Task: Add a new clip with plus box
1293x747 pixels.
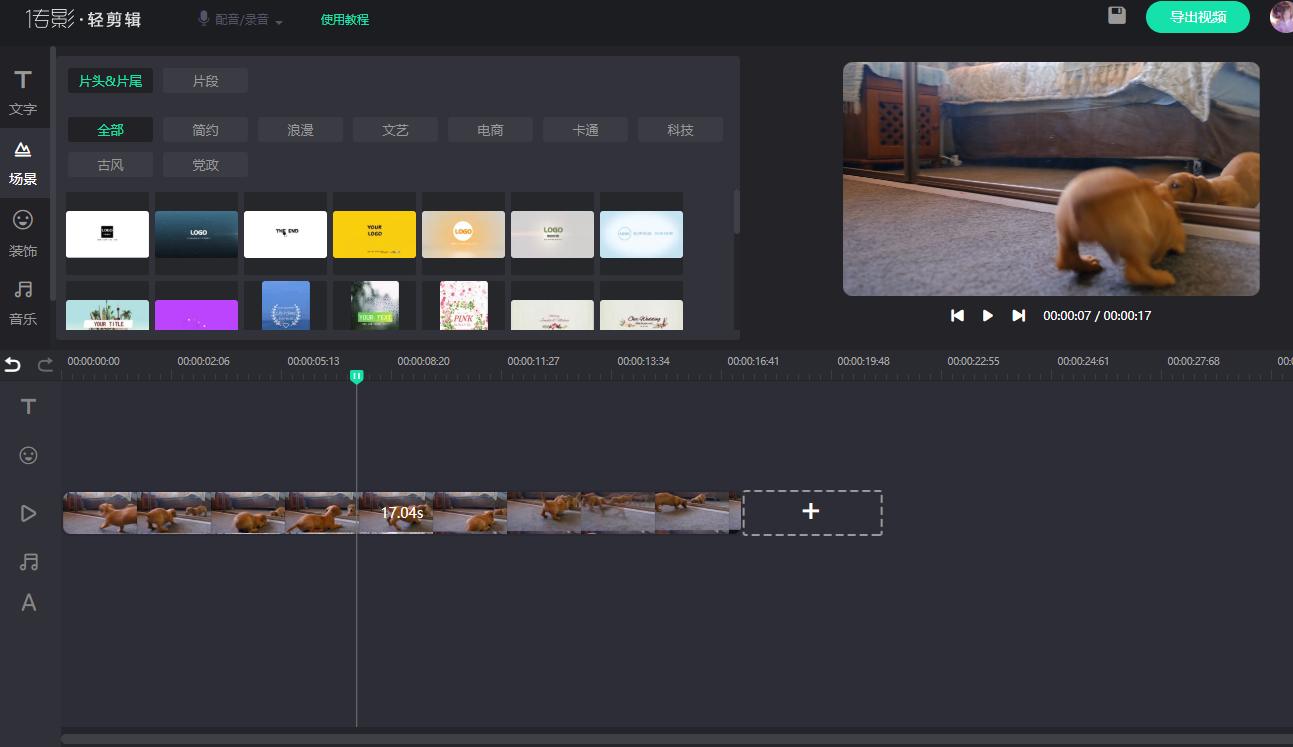Action: (812, 512)
